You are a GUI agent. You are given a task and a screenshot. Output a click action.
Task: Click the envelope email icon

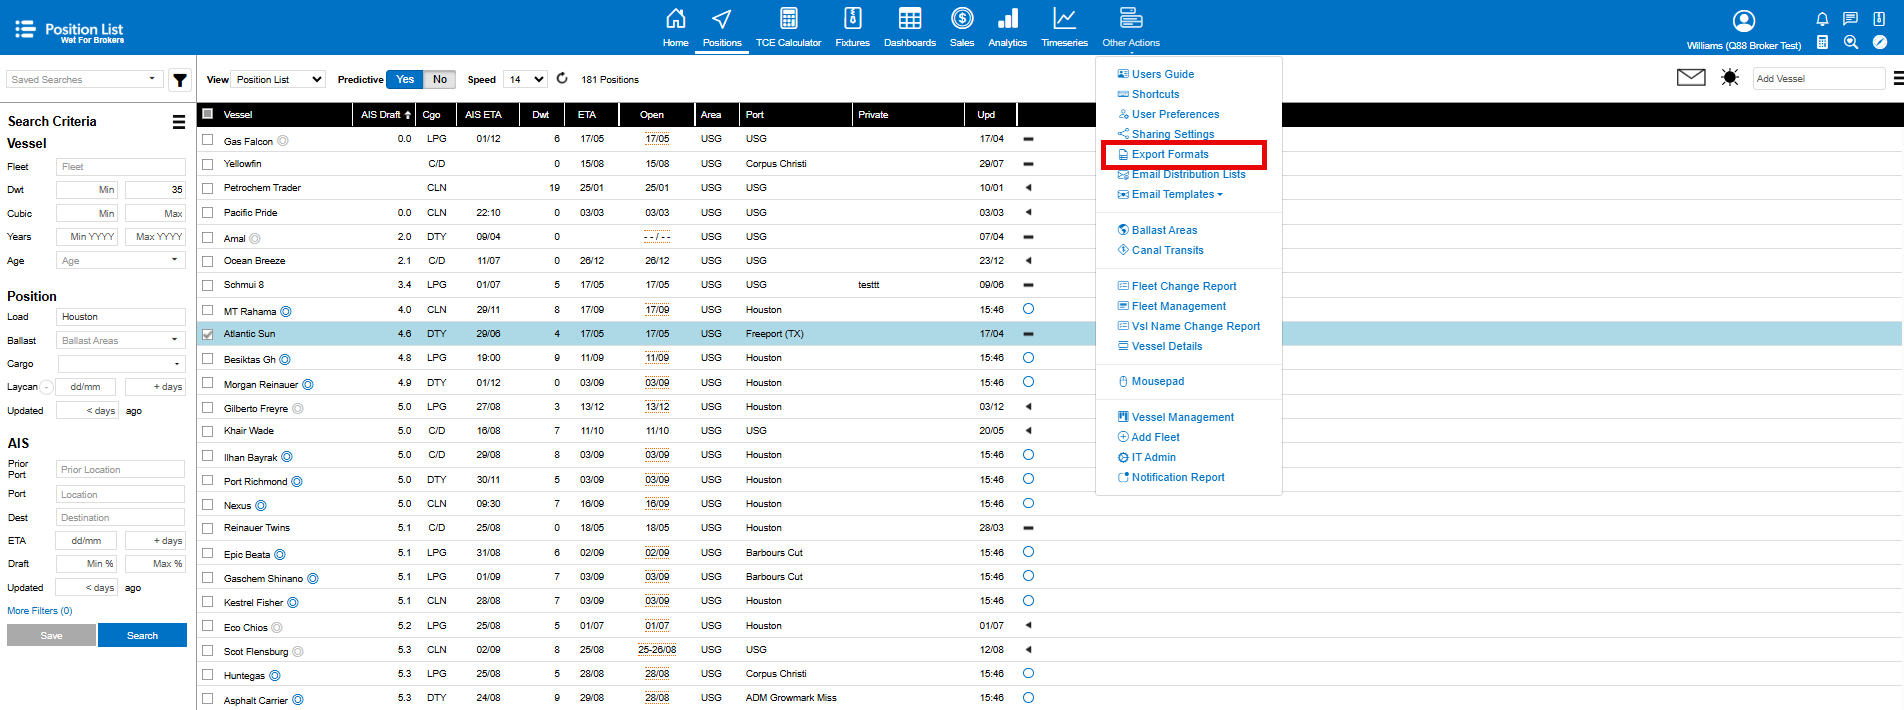coord(1690,78)
